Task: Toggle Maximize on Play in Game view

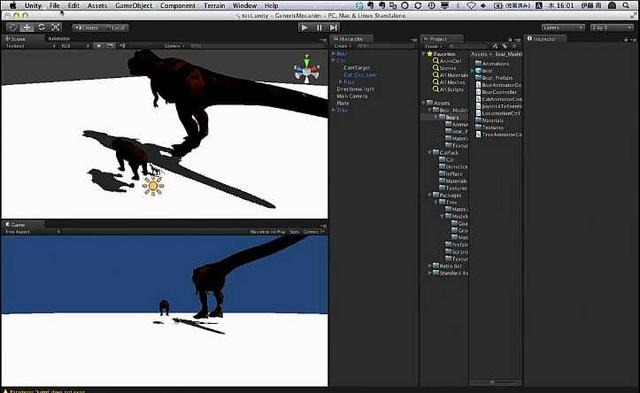Action: [x=268, y=231]
